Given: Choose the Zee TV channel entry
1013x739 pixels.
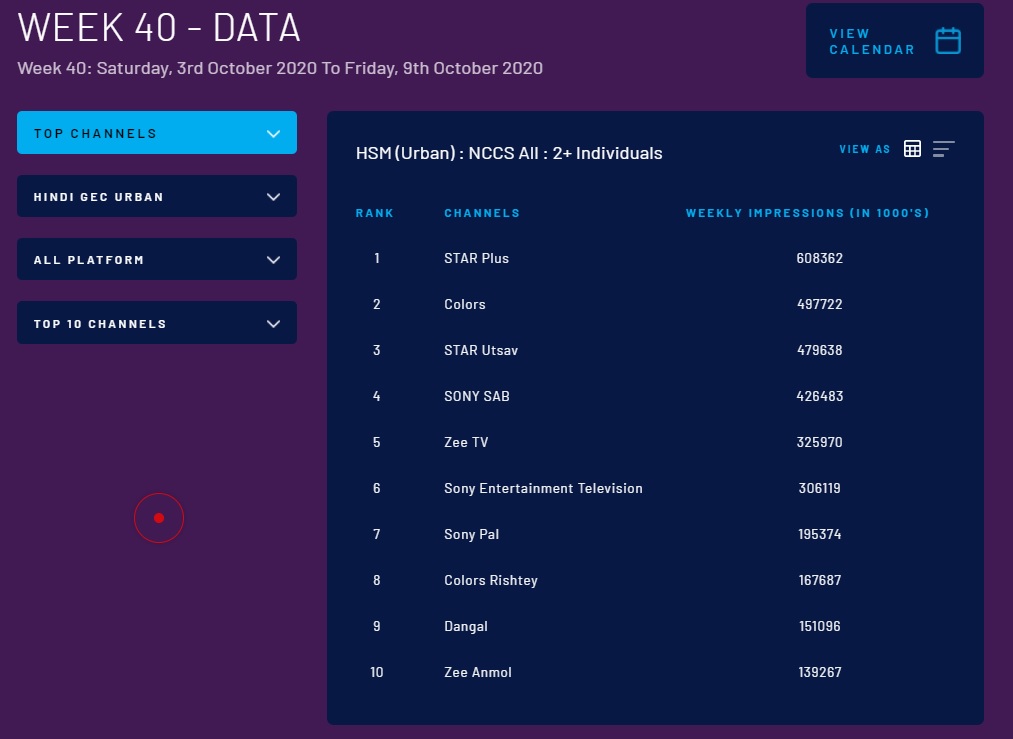Looking at the screenshot, I should point(466,442).
